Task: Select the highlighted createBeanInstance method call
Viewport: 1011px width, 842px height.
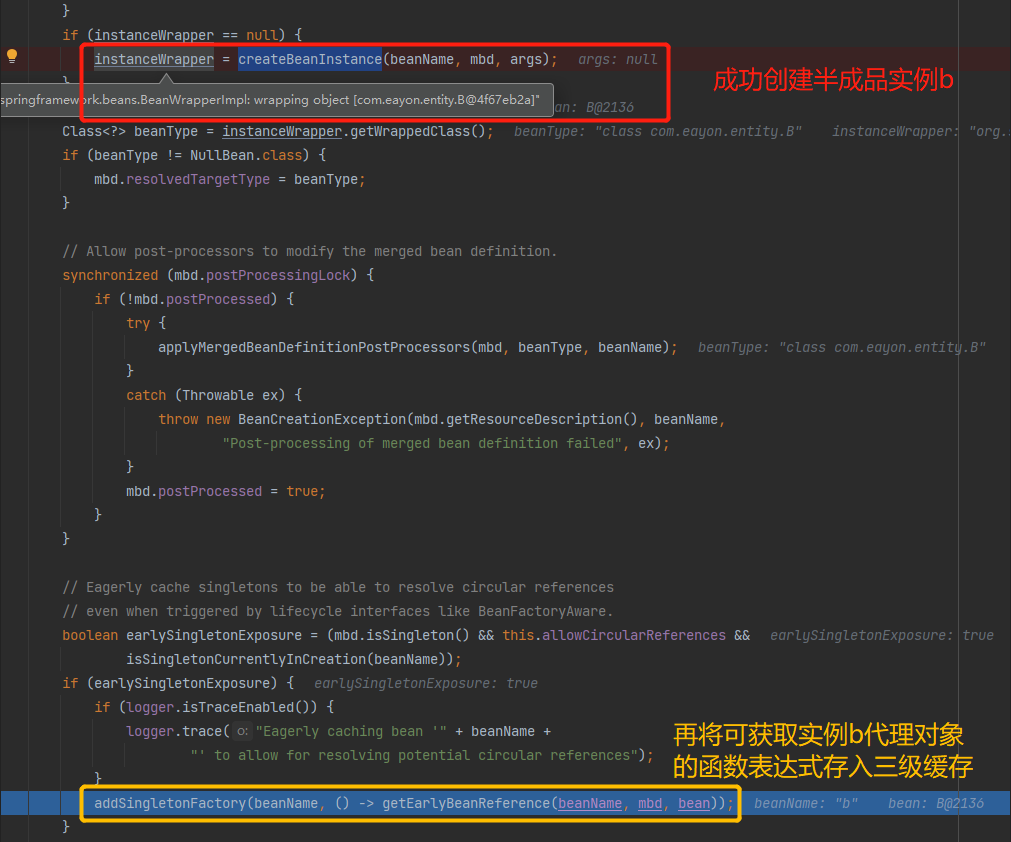Action: click(309, 59)
